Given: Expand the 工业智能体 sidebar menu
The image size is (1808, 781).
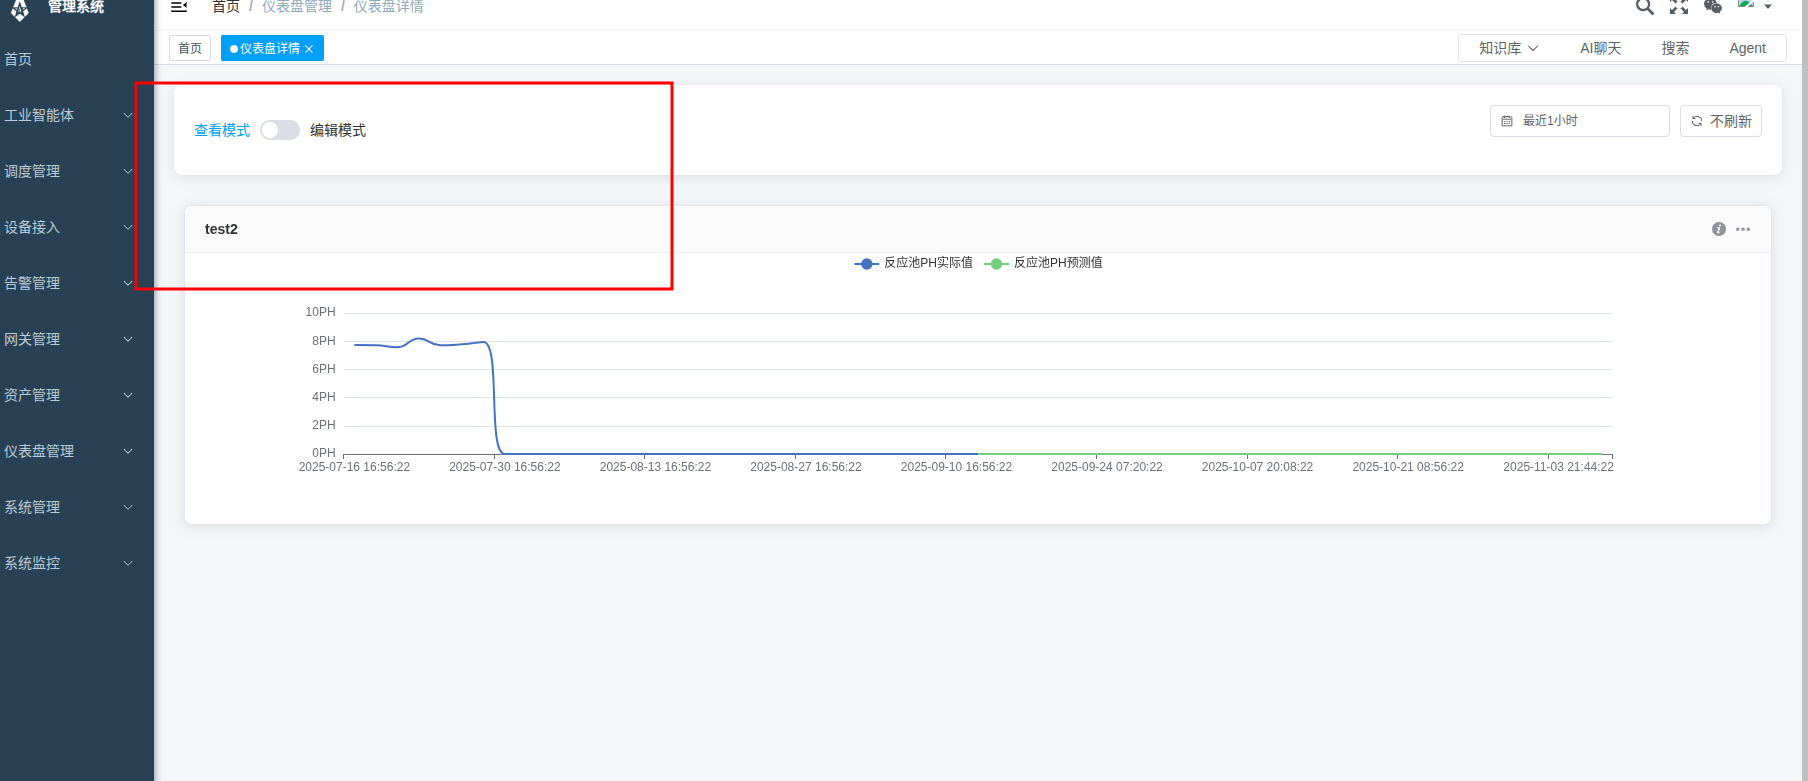Looking at the screenshot, I should (68, 115).
